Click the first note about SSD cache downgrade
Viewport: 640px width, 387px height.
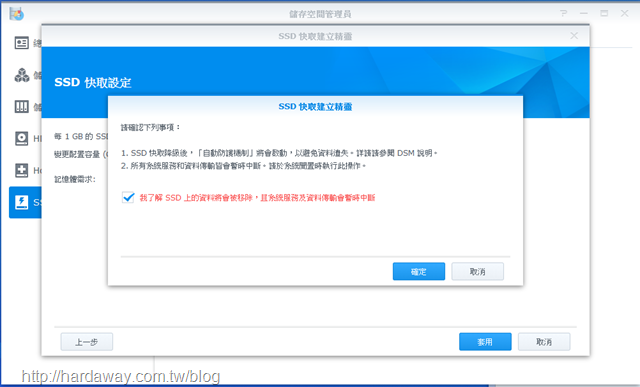[279, 153]
